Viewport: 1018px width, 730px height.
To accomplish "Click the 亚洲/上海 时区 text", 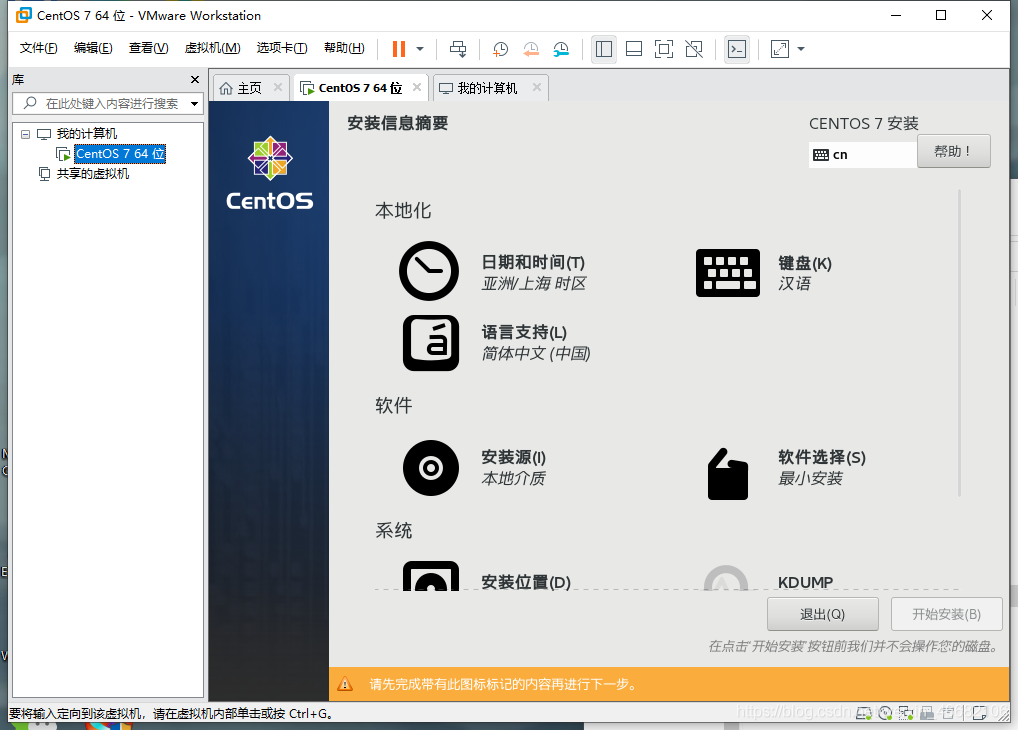I will click(x=534, y=284).
